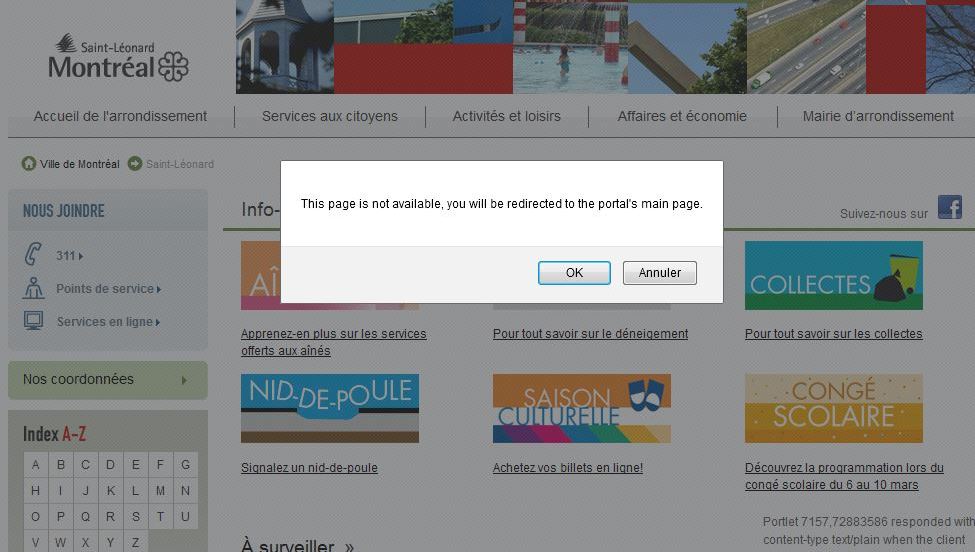
Task: Click the Ville de Montréal home icon
Action: (29, 164)
